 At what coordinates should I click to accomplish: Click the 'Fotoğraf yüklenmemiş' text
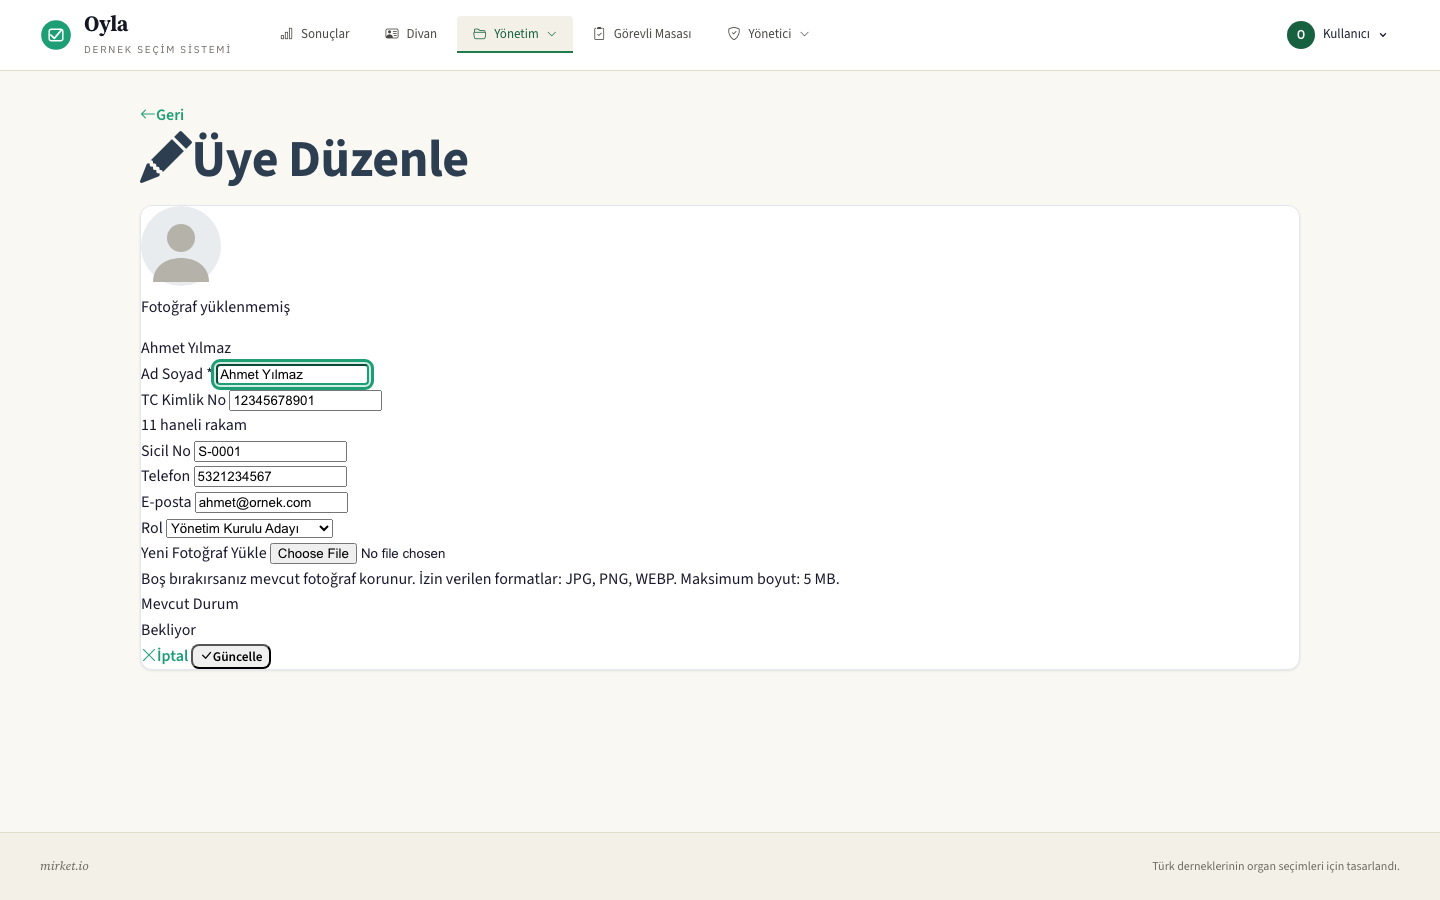[215, 307]
